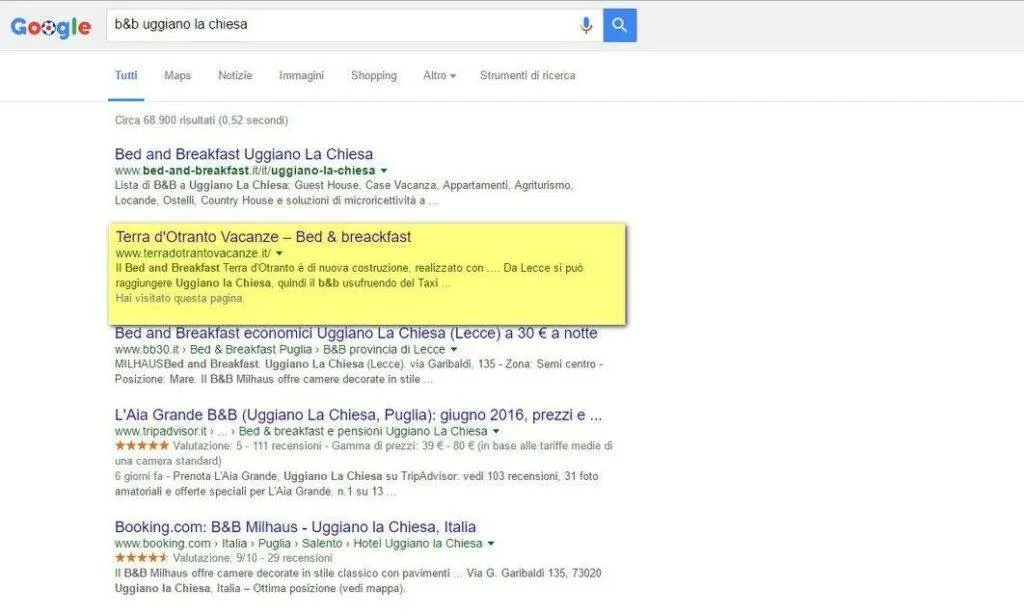Image resolution: width=1024 pixels, height=615 pixels.
Task: Open Terra d'Otranto Vacanze highlighted result
Action: pos(263,237)
